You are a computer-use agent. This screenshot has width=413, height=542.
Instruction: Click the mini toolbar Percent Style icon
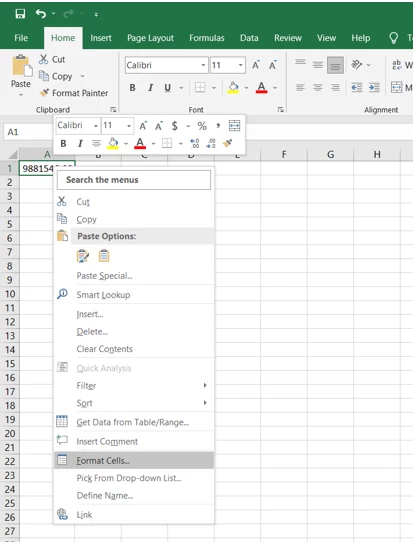click(x=202, y=126)
